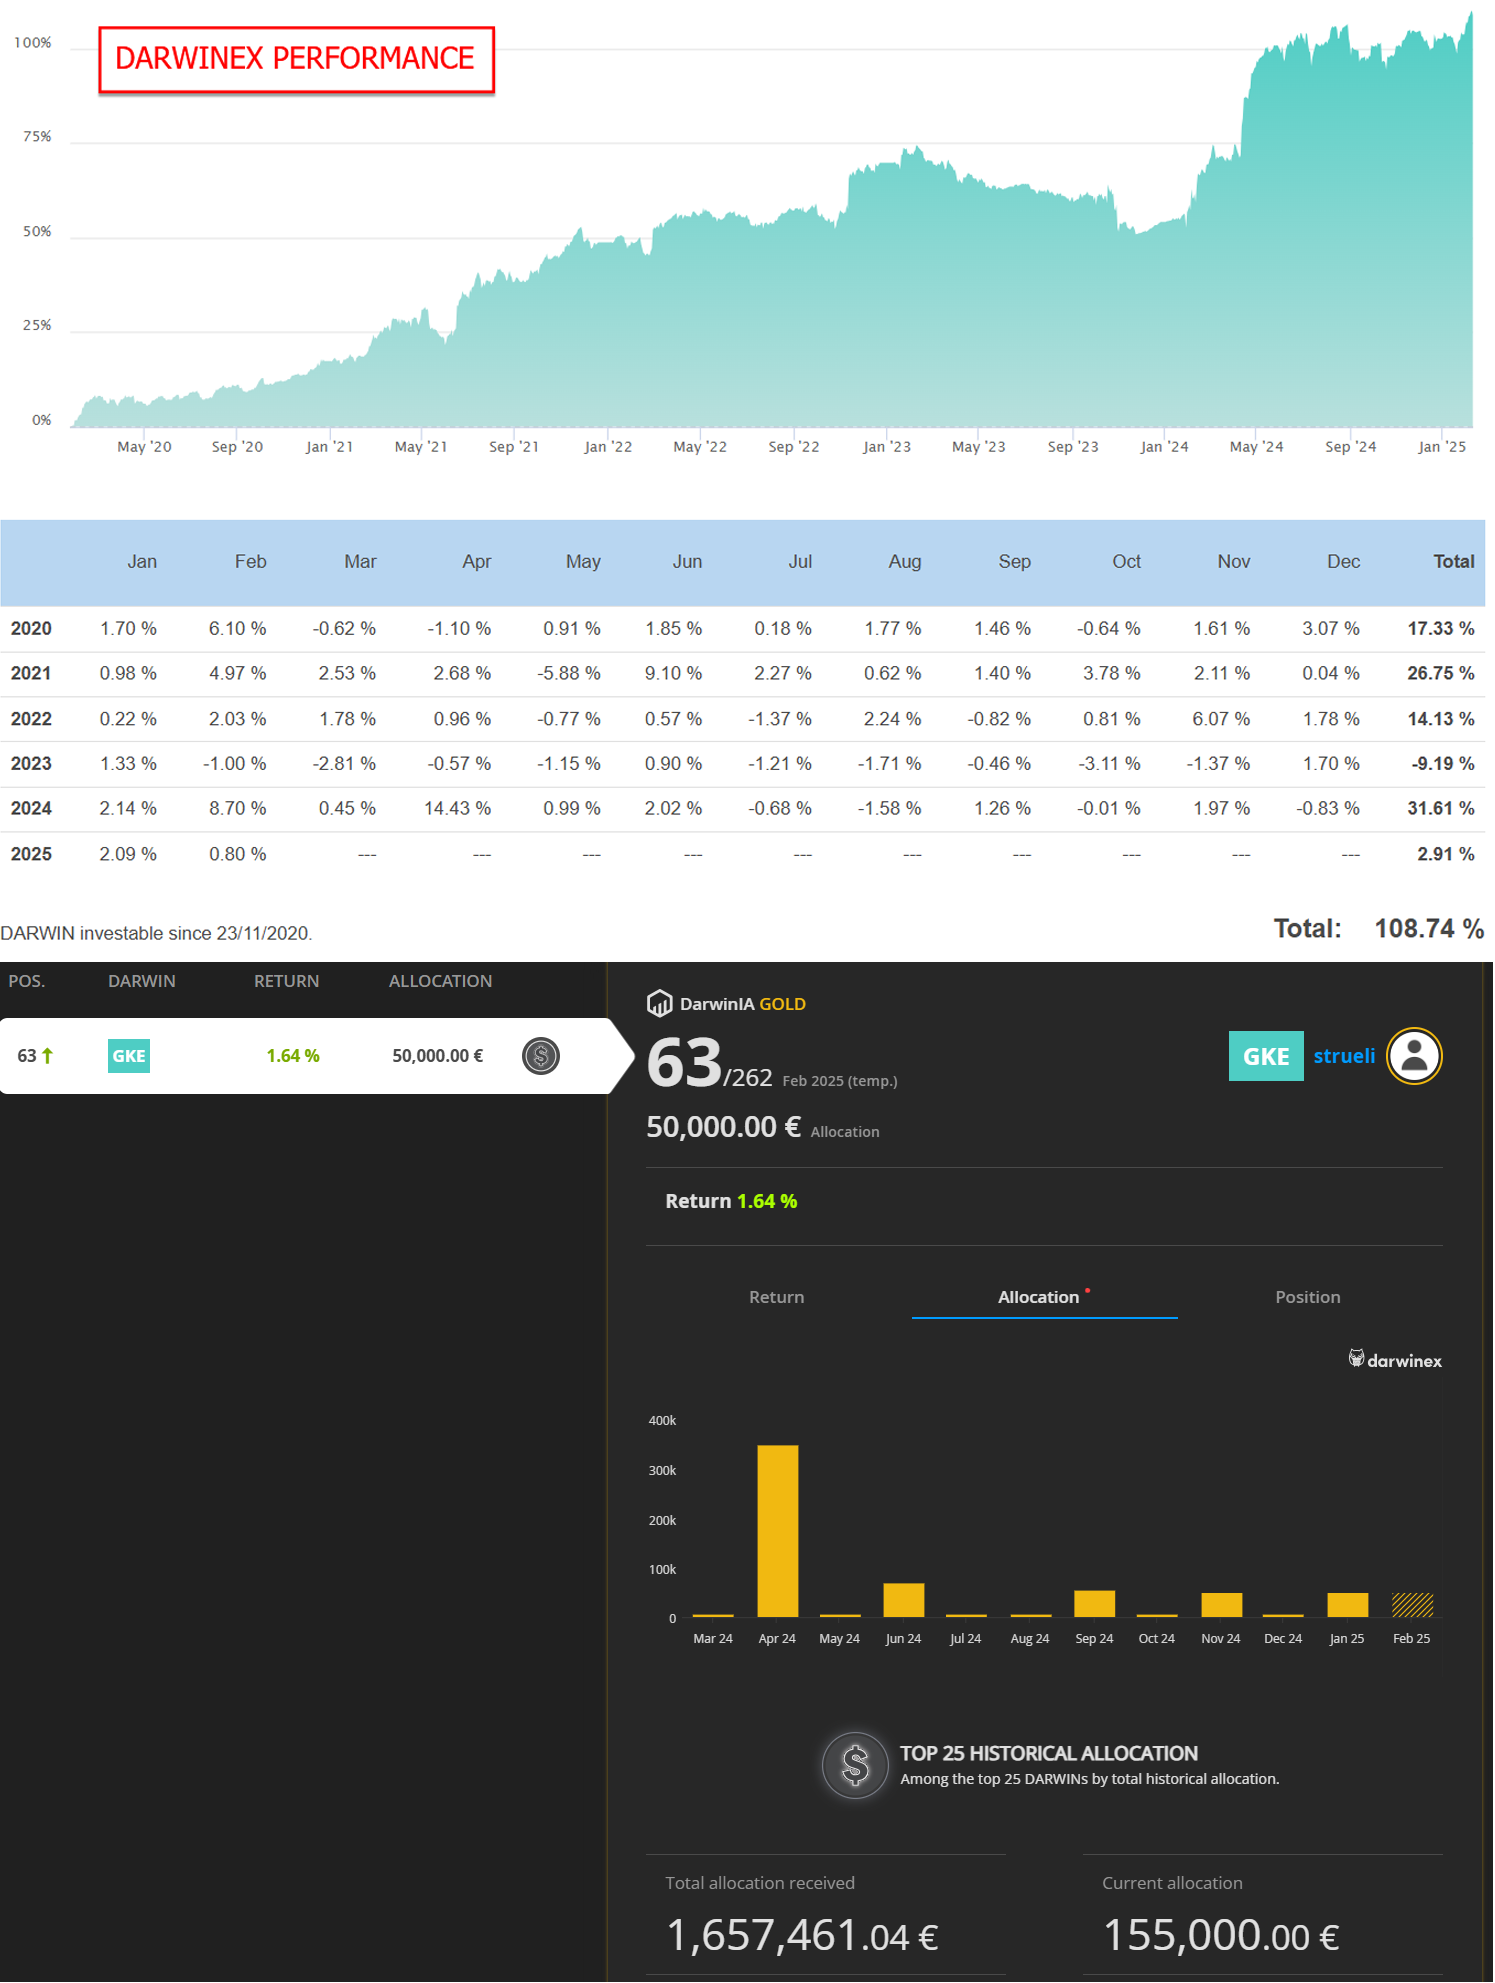Click the 1.64 % return in the GKE list row

tap(293, 1056)
